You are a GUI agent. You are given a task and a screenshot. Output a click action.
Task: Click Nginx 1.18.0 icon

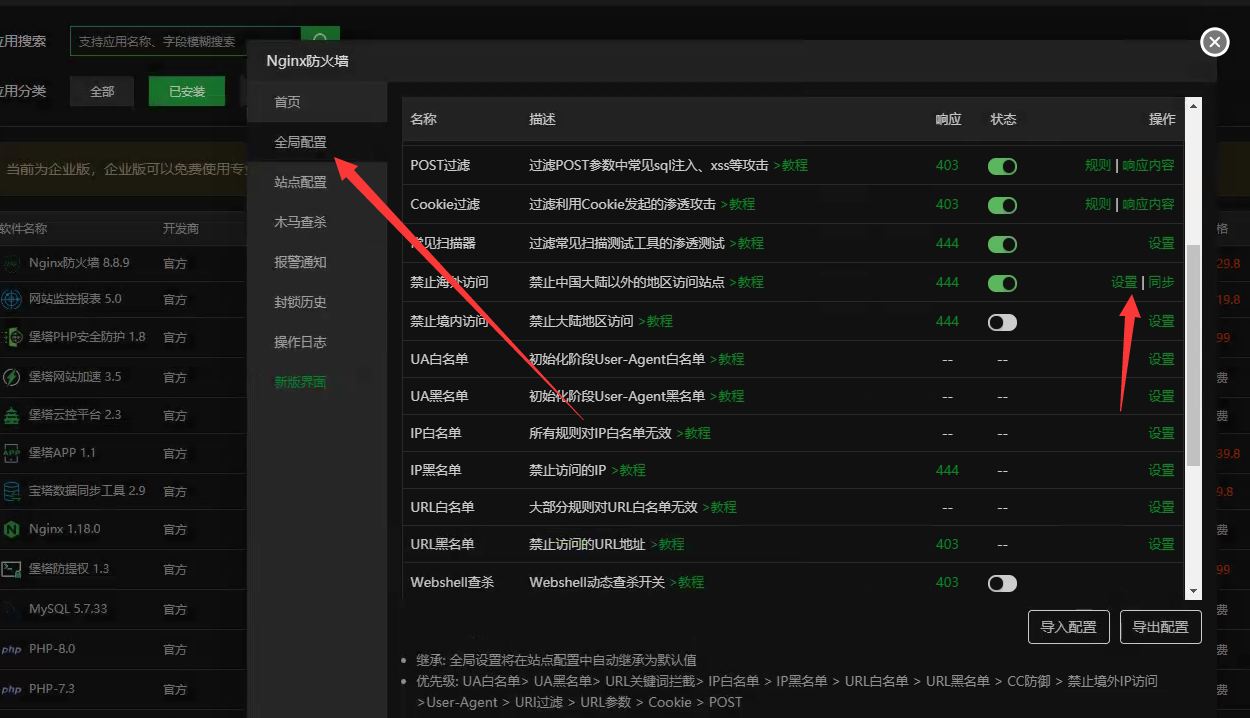coord(11,529)
